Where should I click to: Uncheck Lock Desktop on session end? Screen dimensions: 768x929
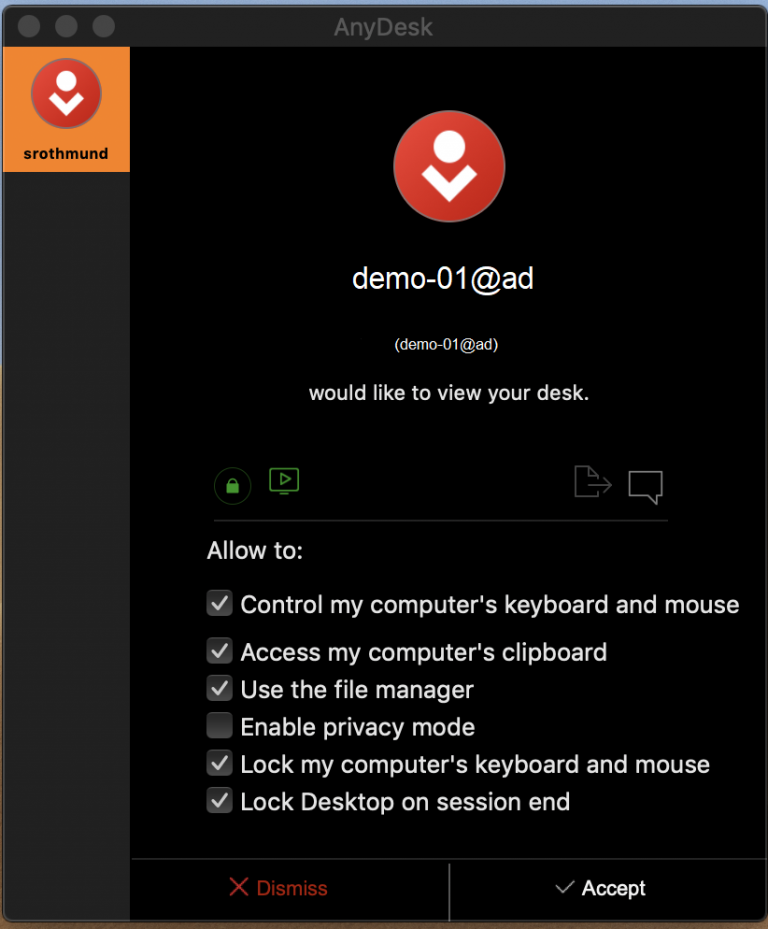(x=219, y=801)
